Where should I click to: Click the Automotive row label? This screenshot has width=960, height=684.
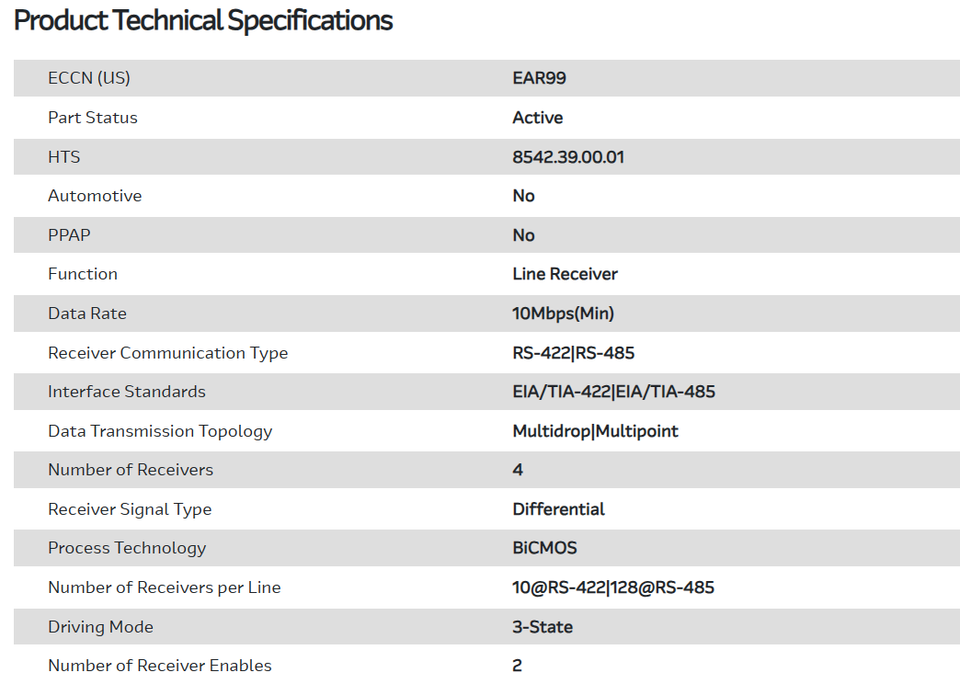click(x=95, y=196)
